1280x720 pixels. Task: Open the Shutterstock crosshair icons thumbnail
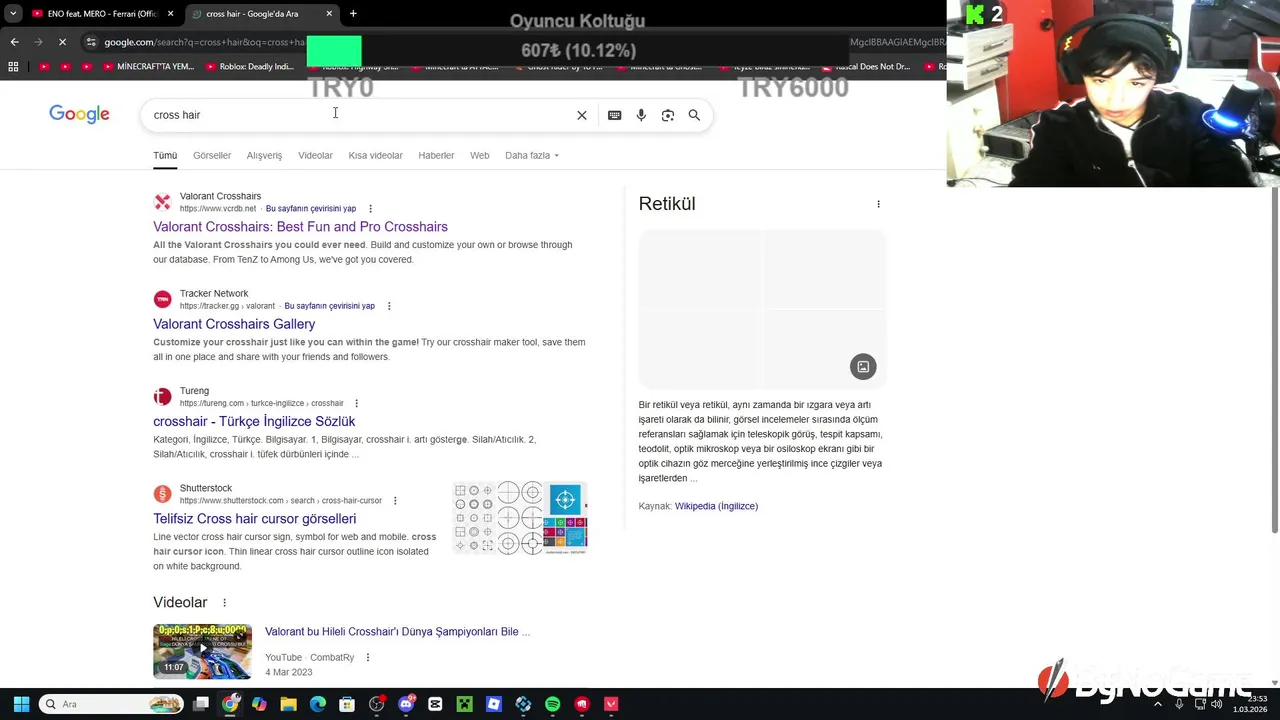(520, 518)
